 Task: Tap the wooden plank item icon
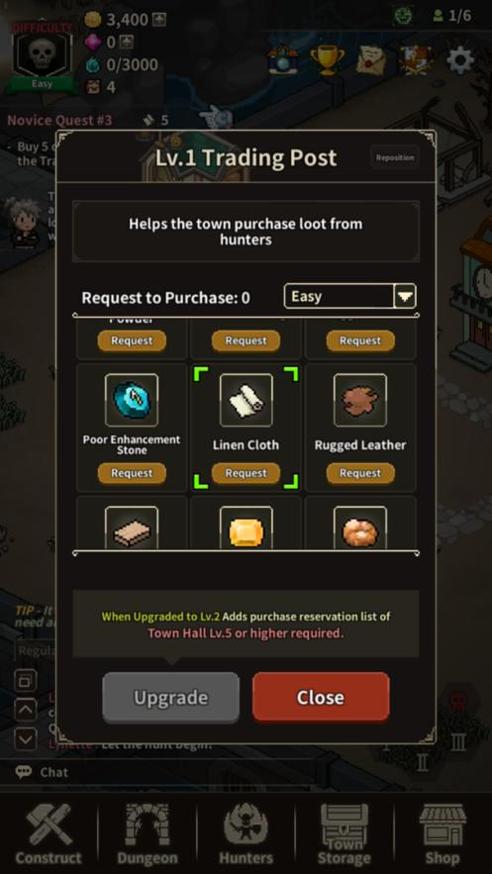tap(131, 527)
